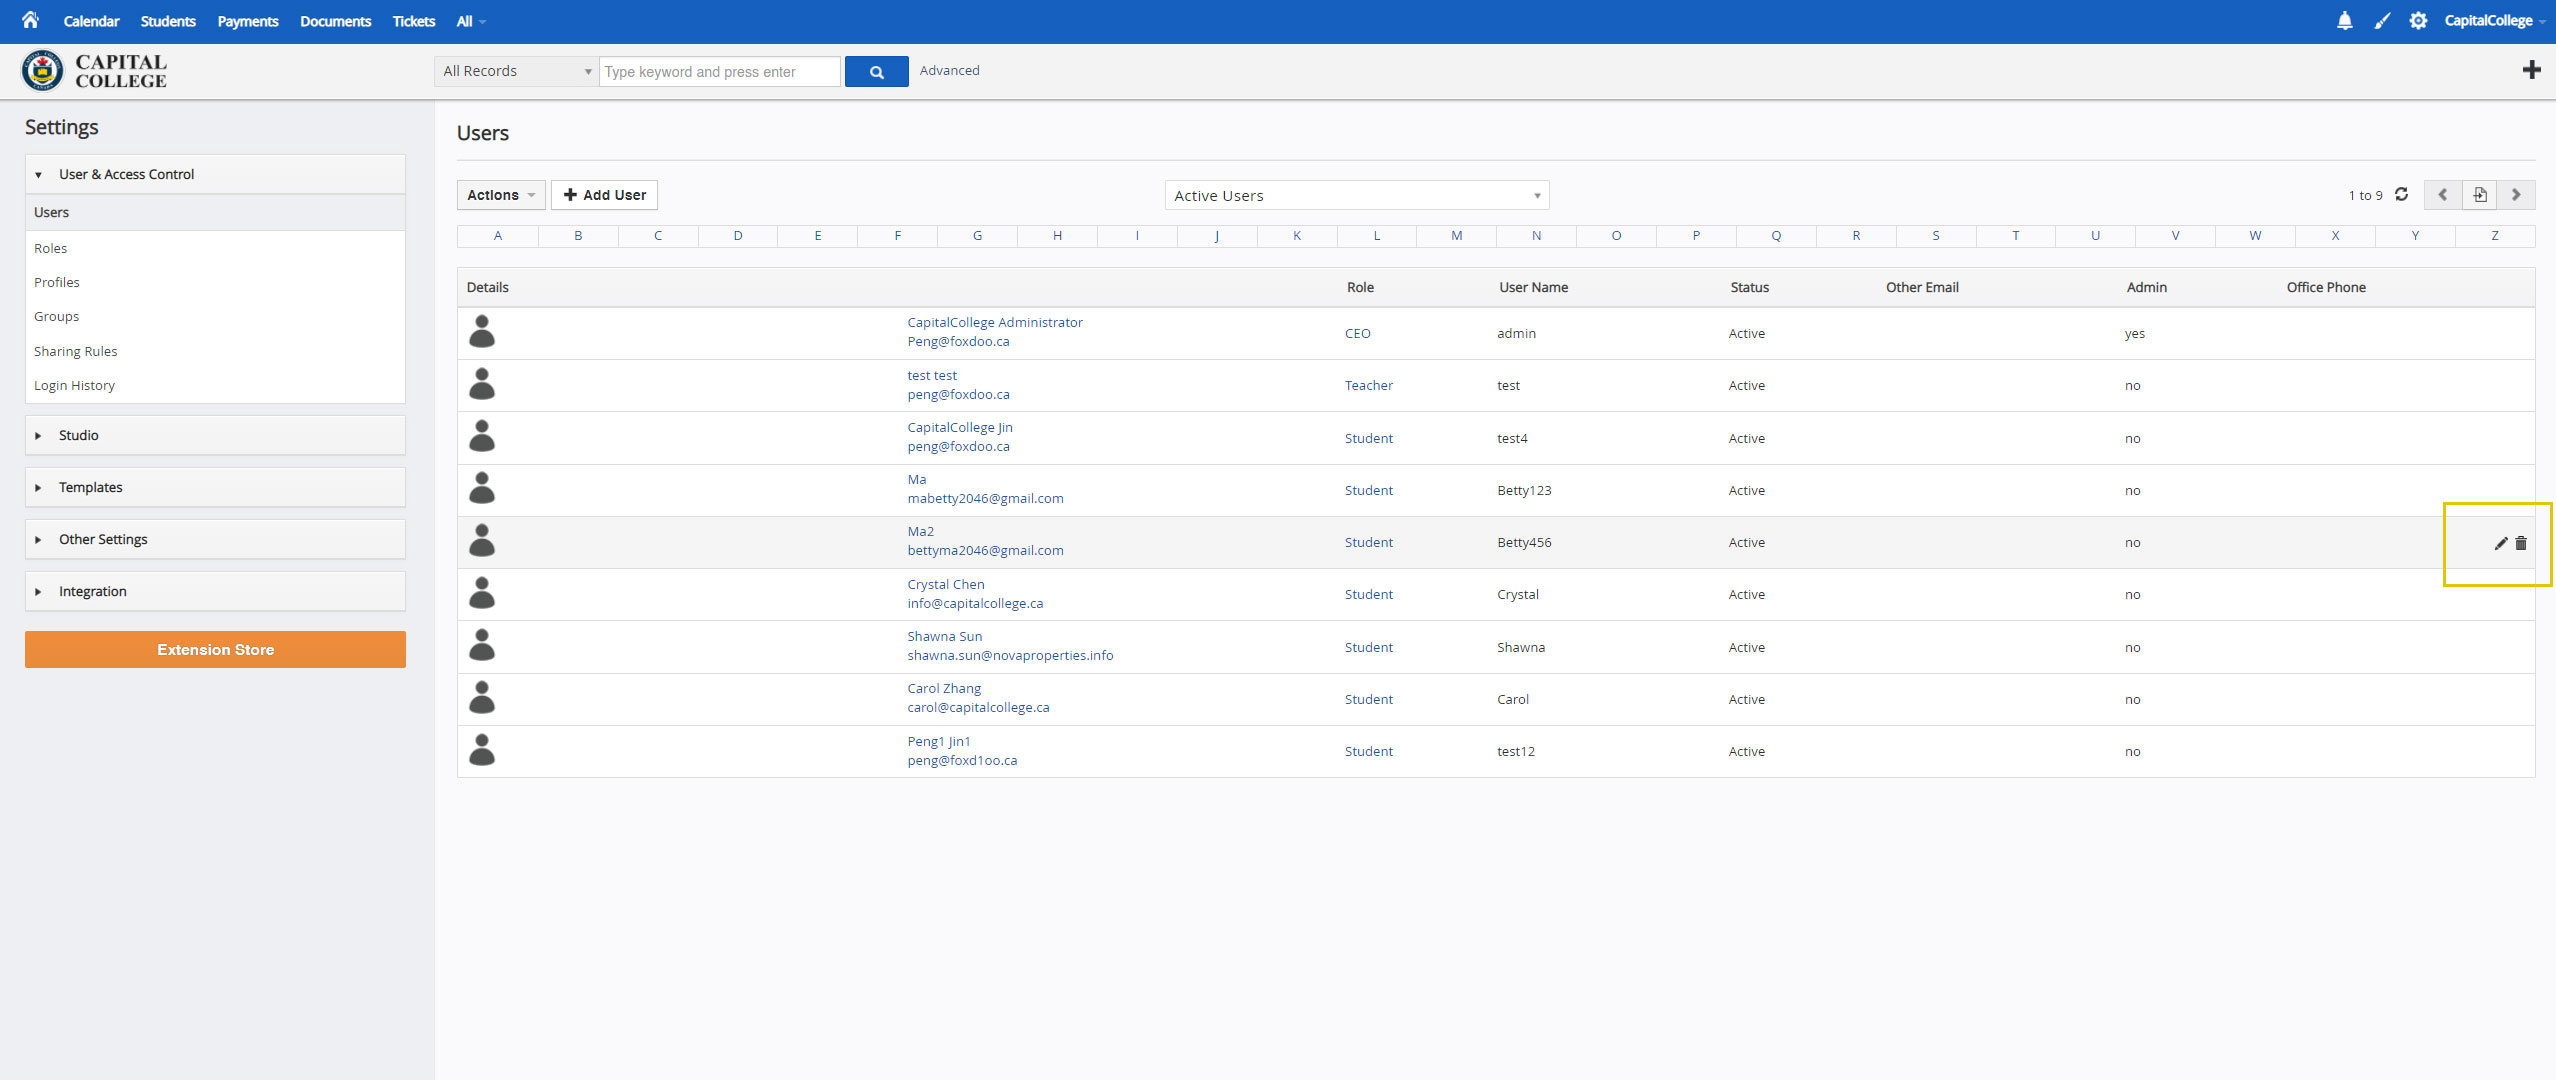Filter users by letter S
Screen dimensions: 2556x1080
[1935, 236]
